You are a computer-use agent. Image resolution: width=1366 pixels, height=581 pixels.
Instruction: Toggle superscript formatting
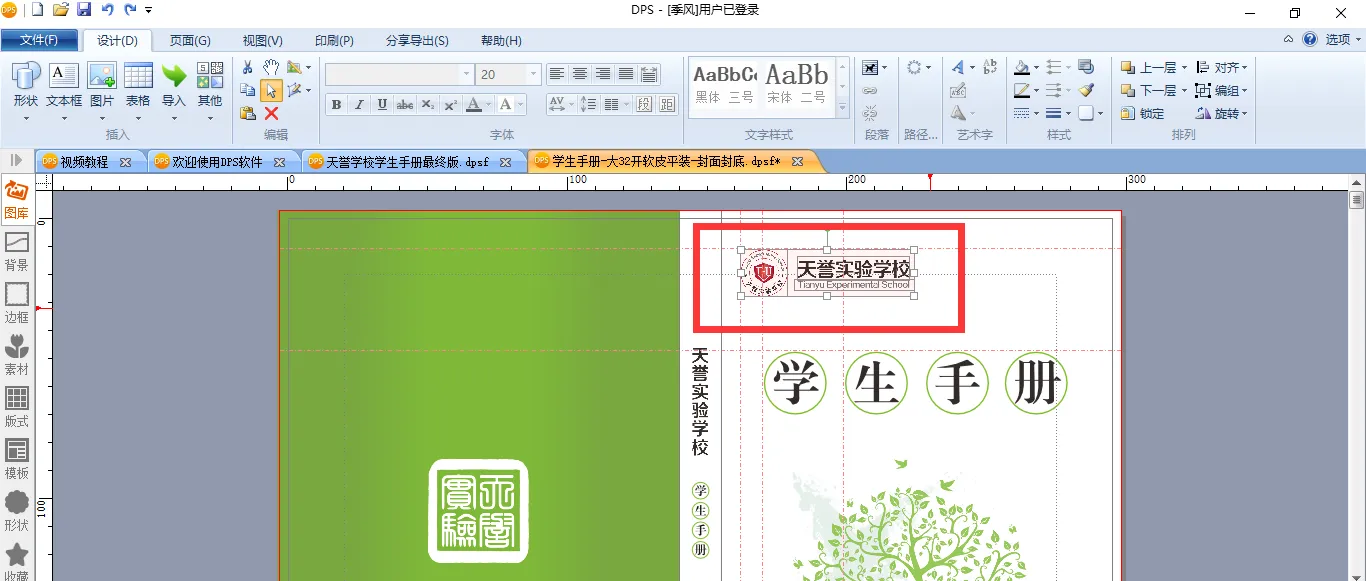451,105
